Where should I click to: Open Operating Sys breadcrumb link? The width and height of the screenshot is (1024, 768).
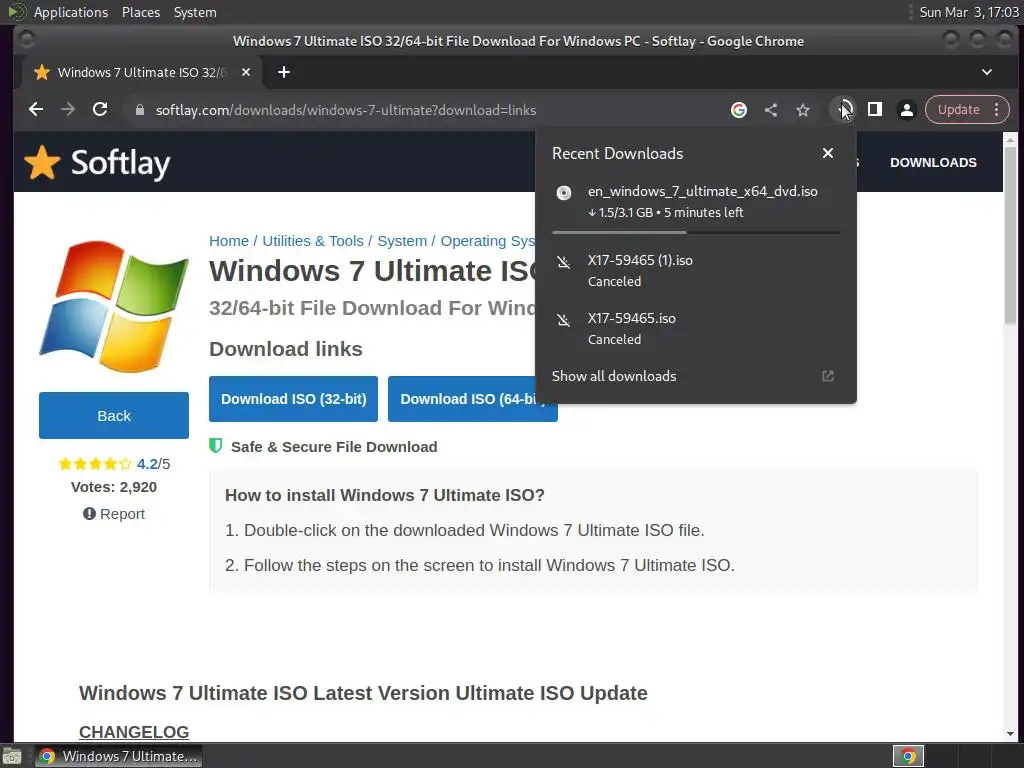488,241
